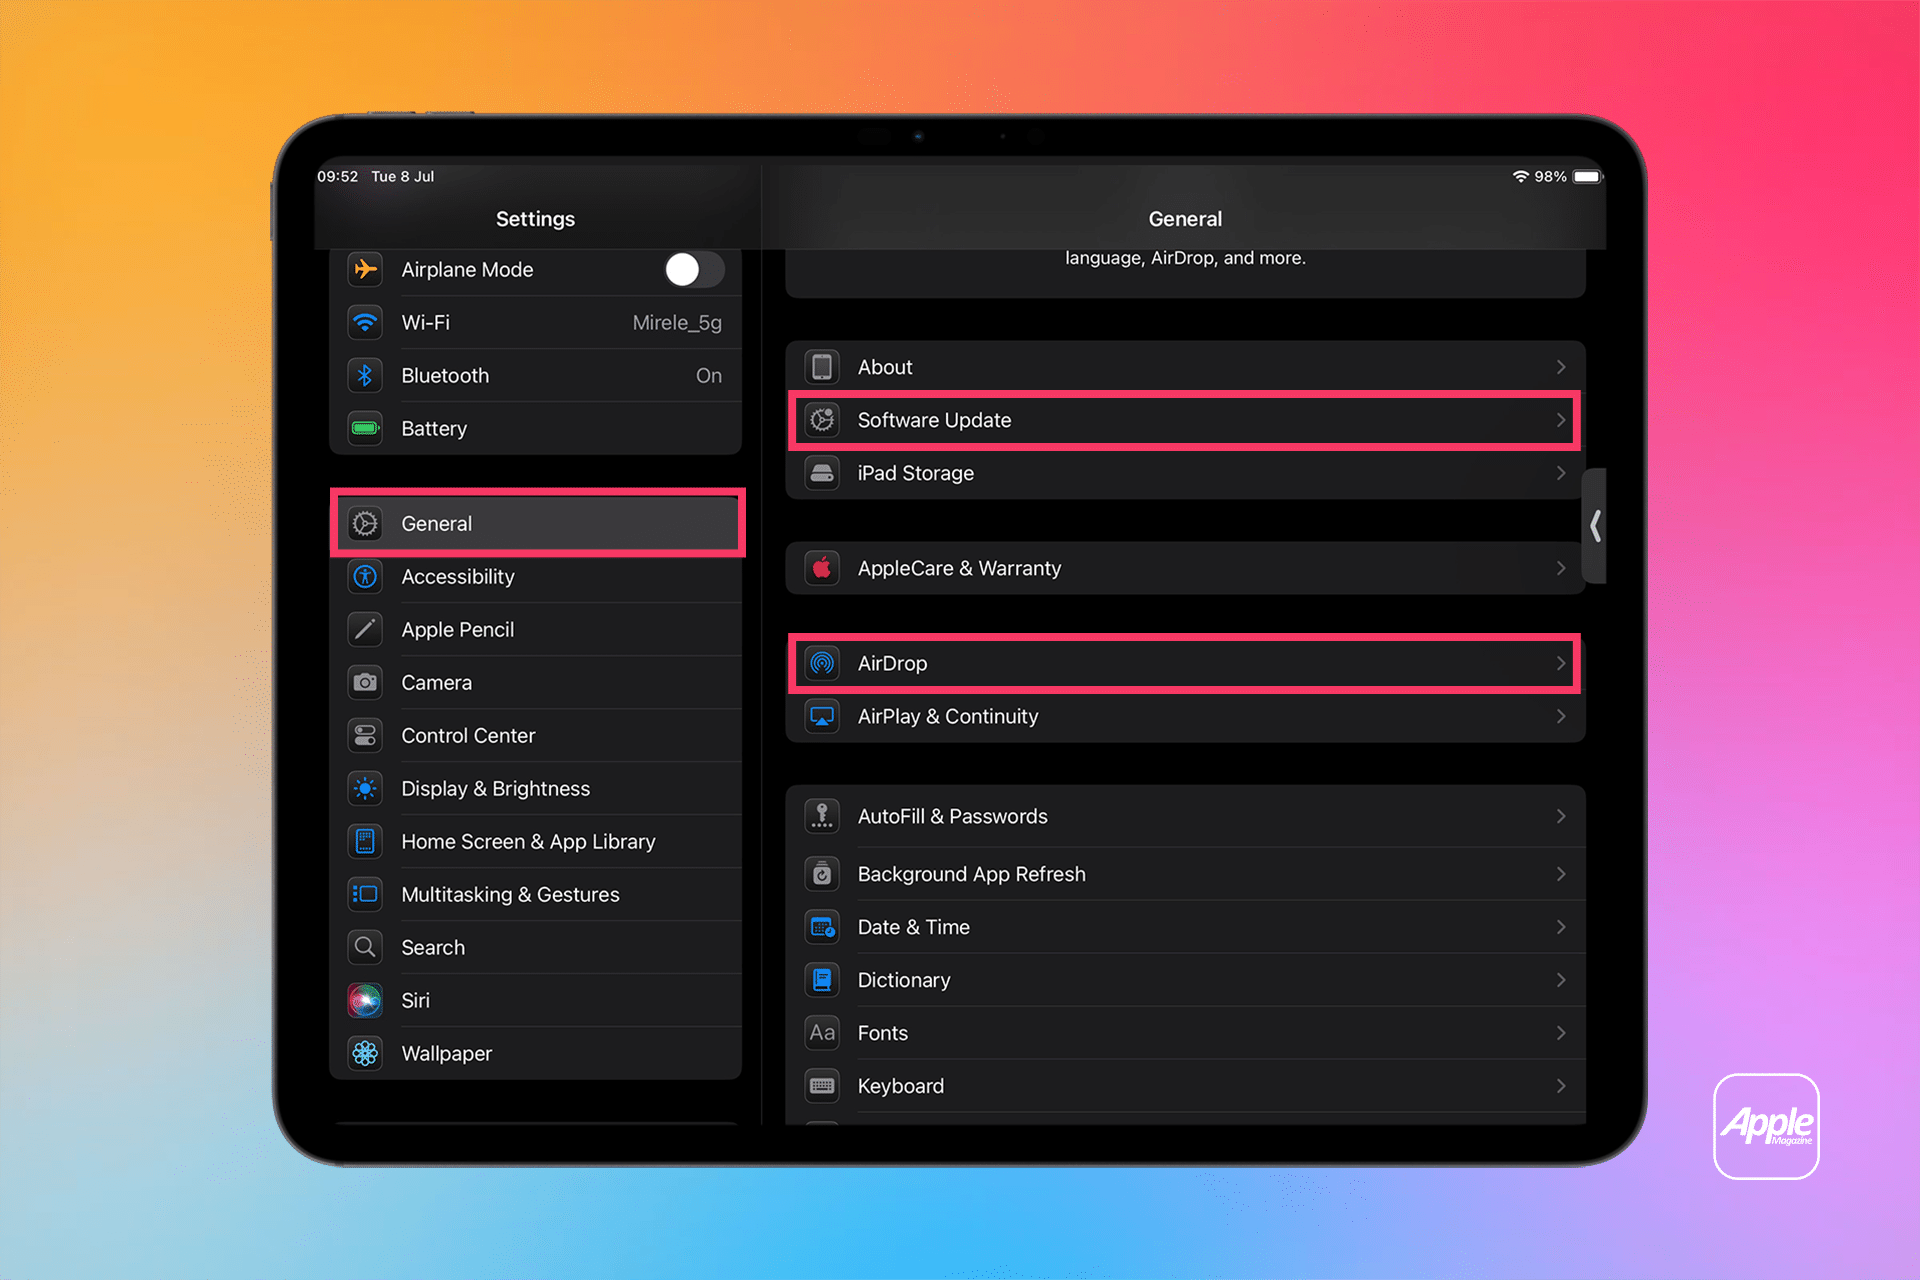The width and height of the screenshot is (1920, 1280).
Task: Tap the Settings sidebar title
Action: click(x=535, y=219)
